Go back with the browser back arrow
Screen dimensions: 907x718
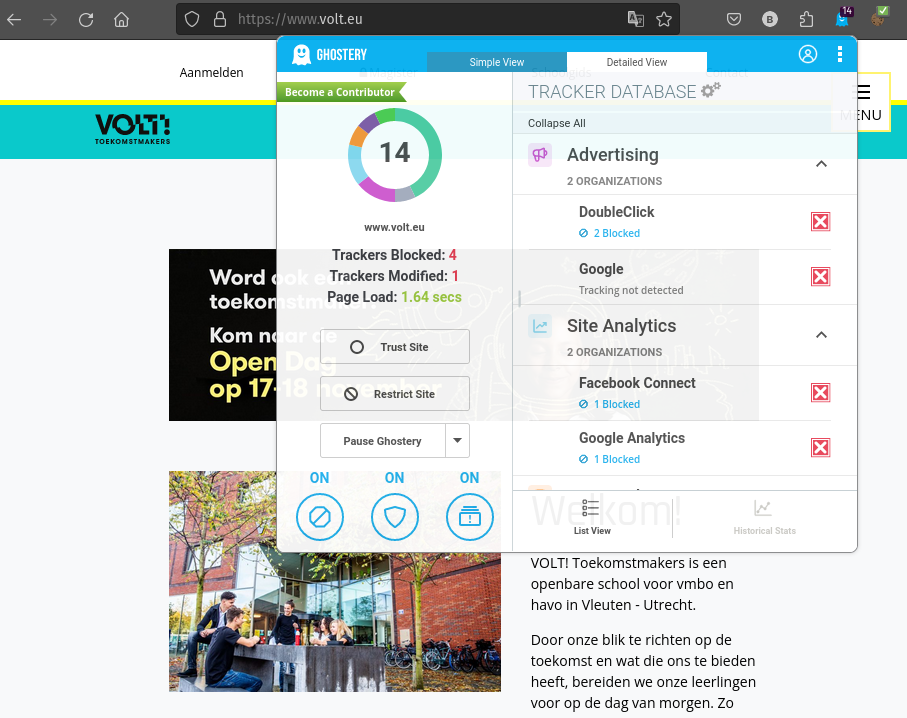[14, 20]
